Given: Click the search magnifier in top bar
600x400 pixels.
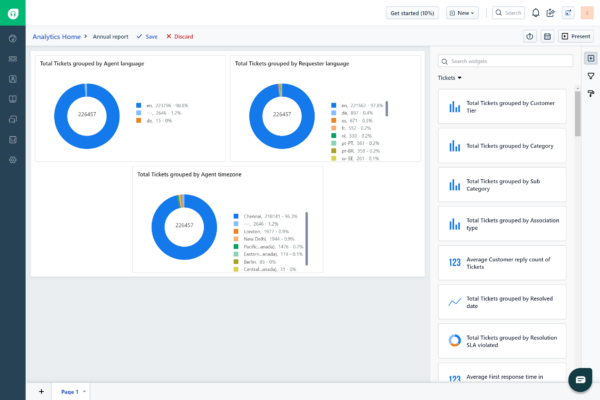Looking at the screenshot, I should pyautogui.click(x=499, y=13).
